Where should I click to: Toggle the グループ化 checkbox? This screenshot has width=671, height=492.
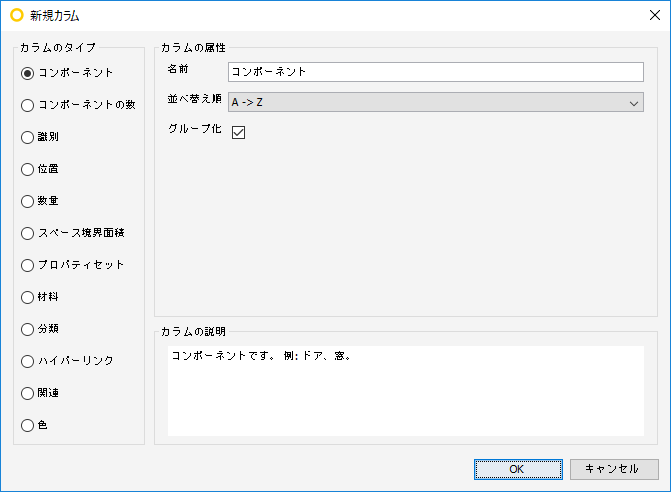238,132
